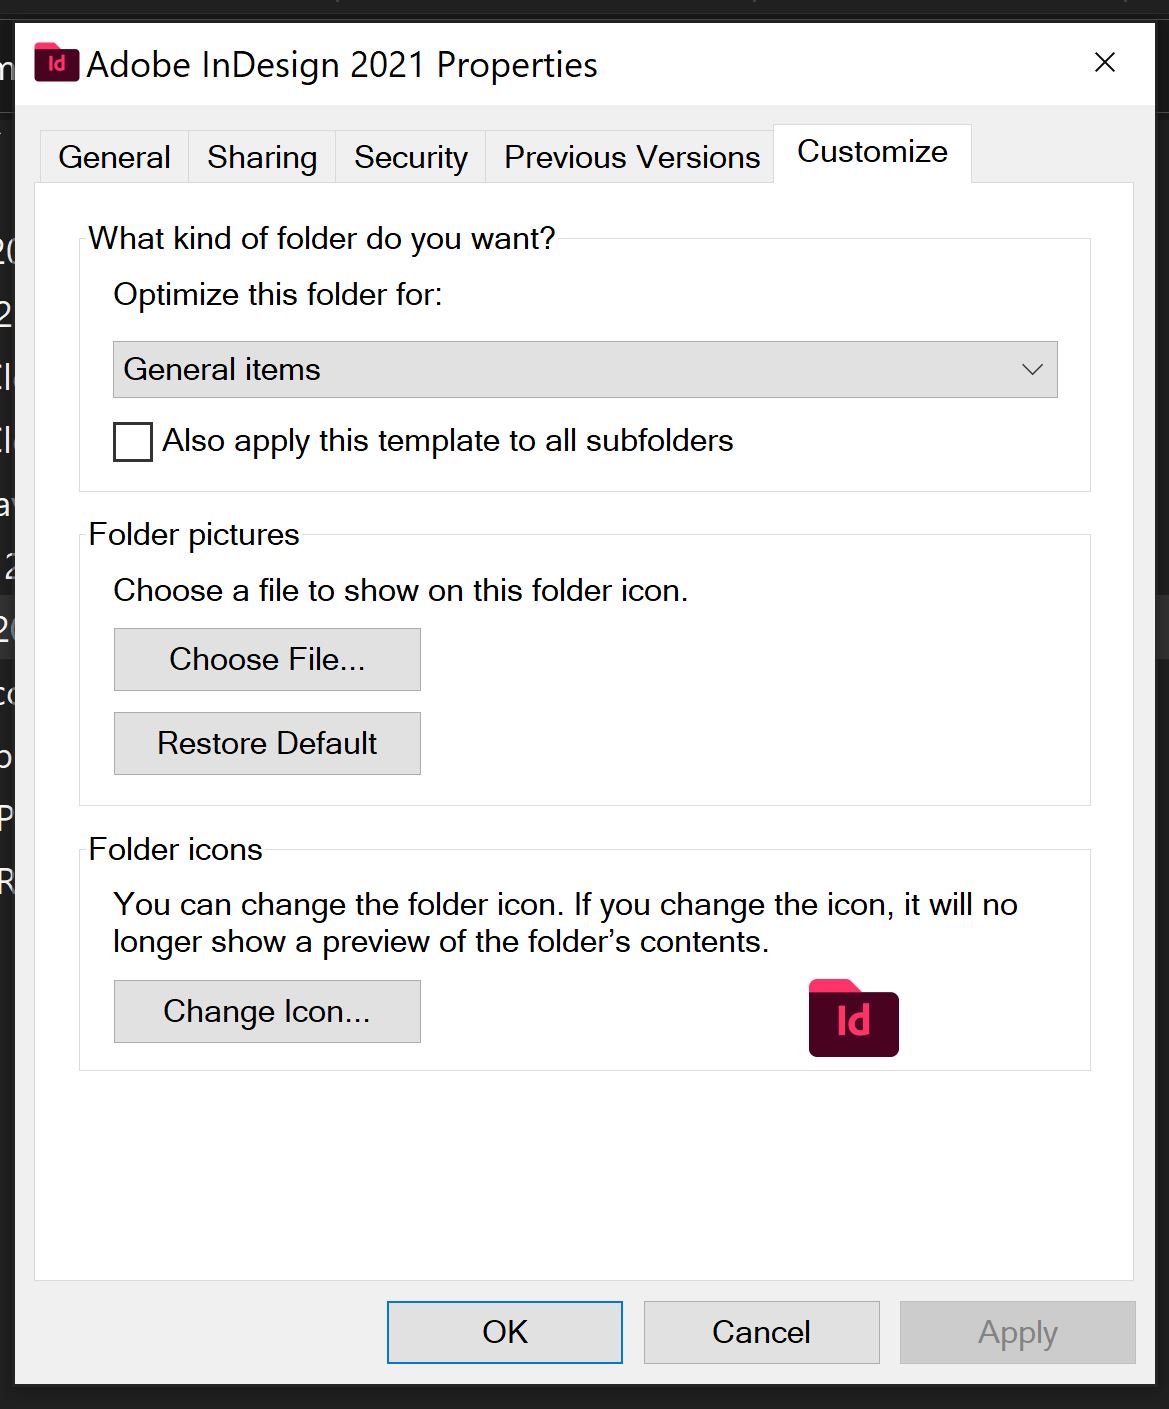Click Restore Default

click(266, 742)
